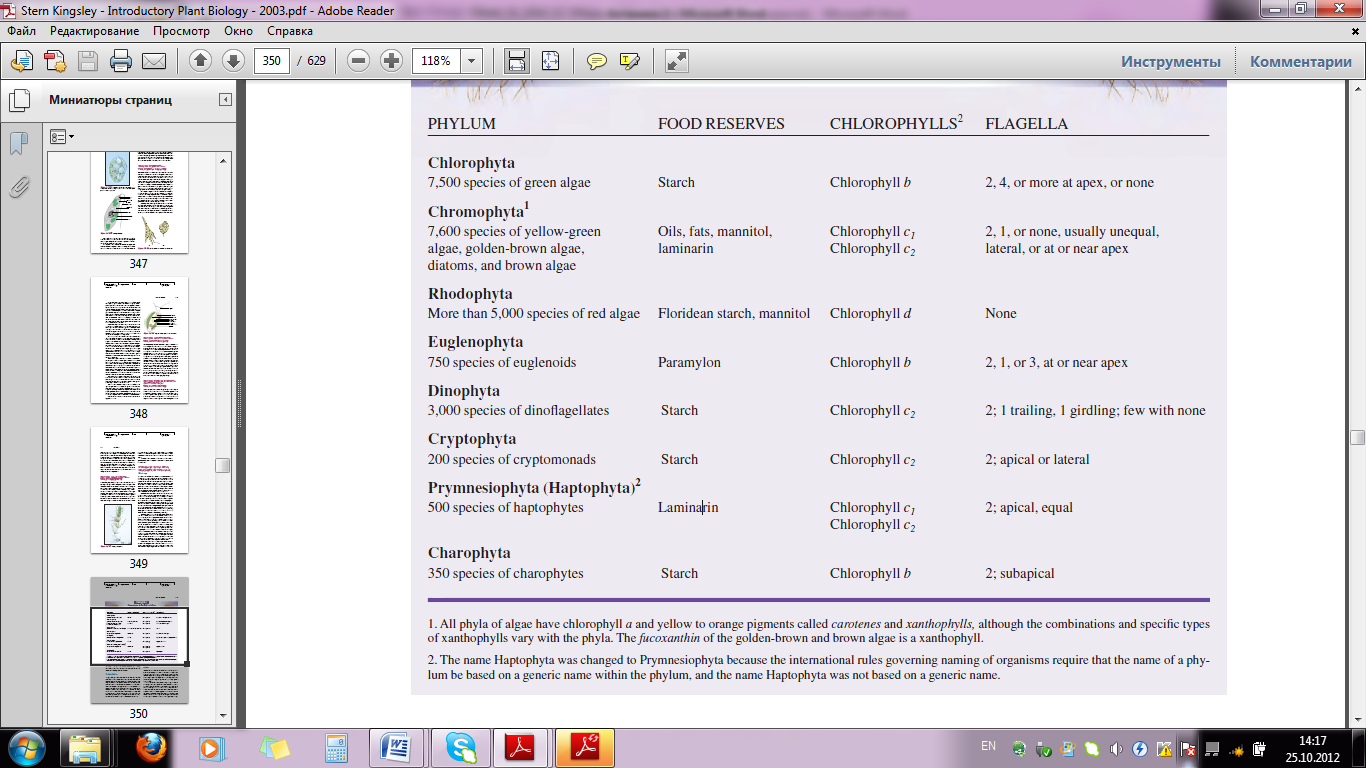
Task: Toggle fit width scrolling mode icon
Action: click(x=516, y=61)
